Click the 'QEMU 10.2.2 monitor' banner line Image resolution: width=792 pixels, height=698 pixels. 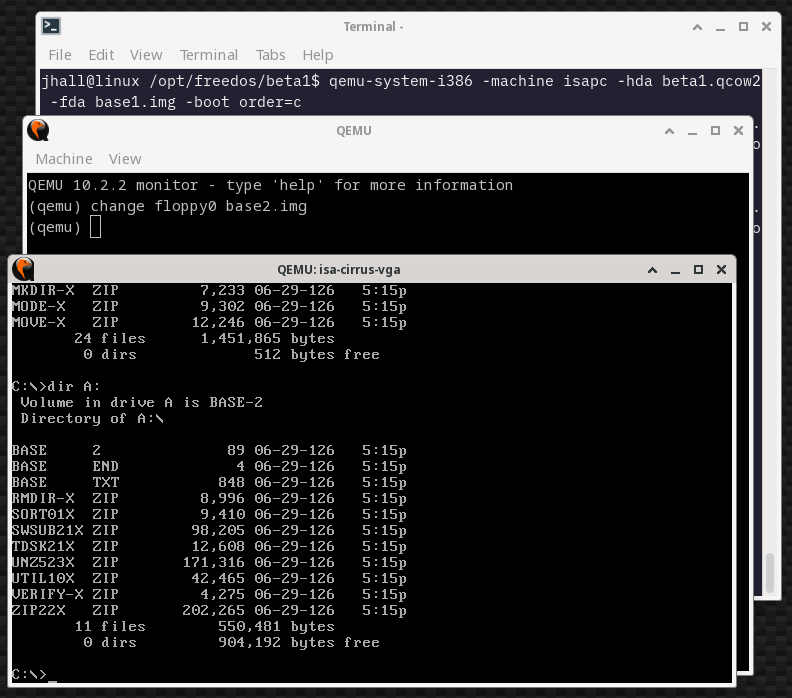tap(270, 185)
